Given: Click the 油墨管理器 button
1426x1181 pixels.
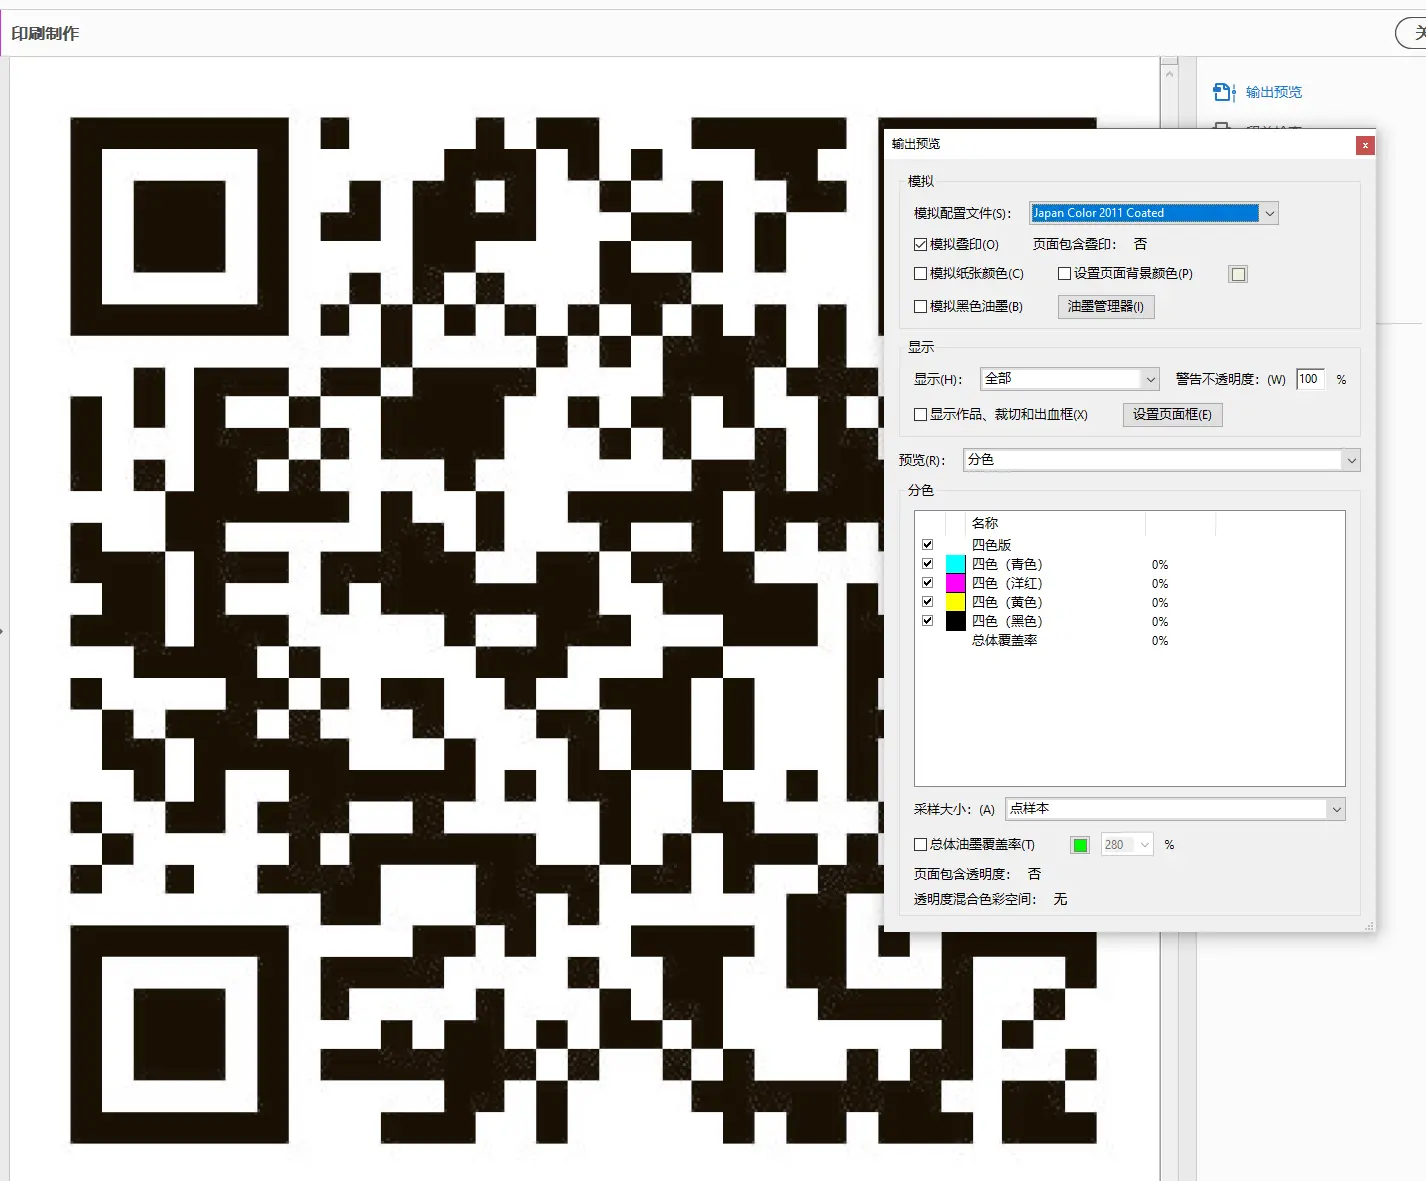Looking at the screenshot, I should tap(1105, 307).
